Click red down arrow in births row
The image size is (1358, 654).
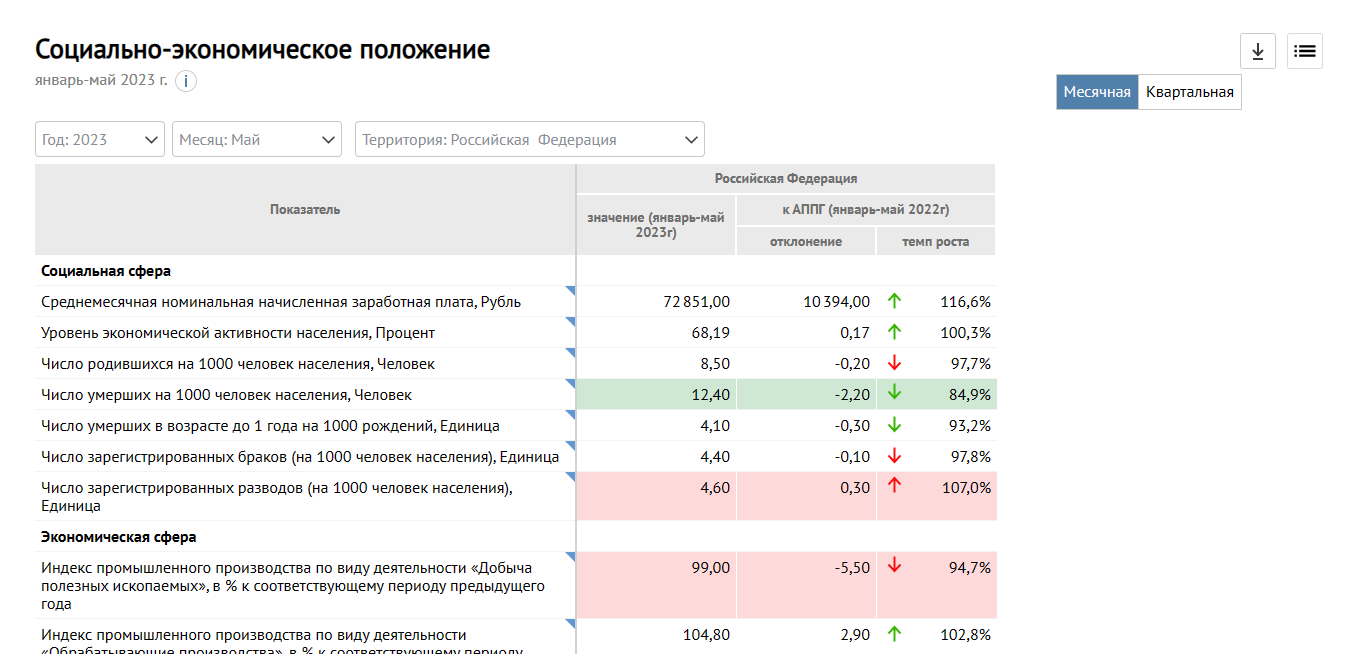[894, 362]
